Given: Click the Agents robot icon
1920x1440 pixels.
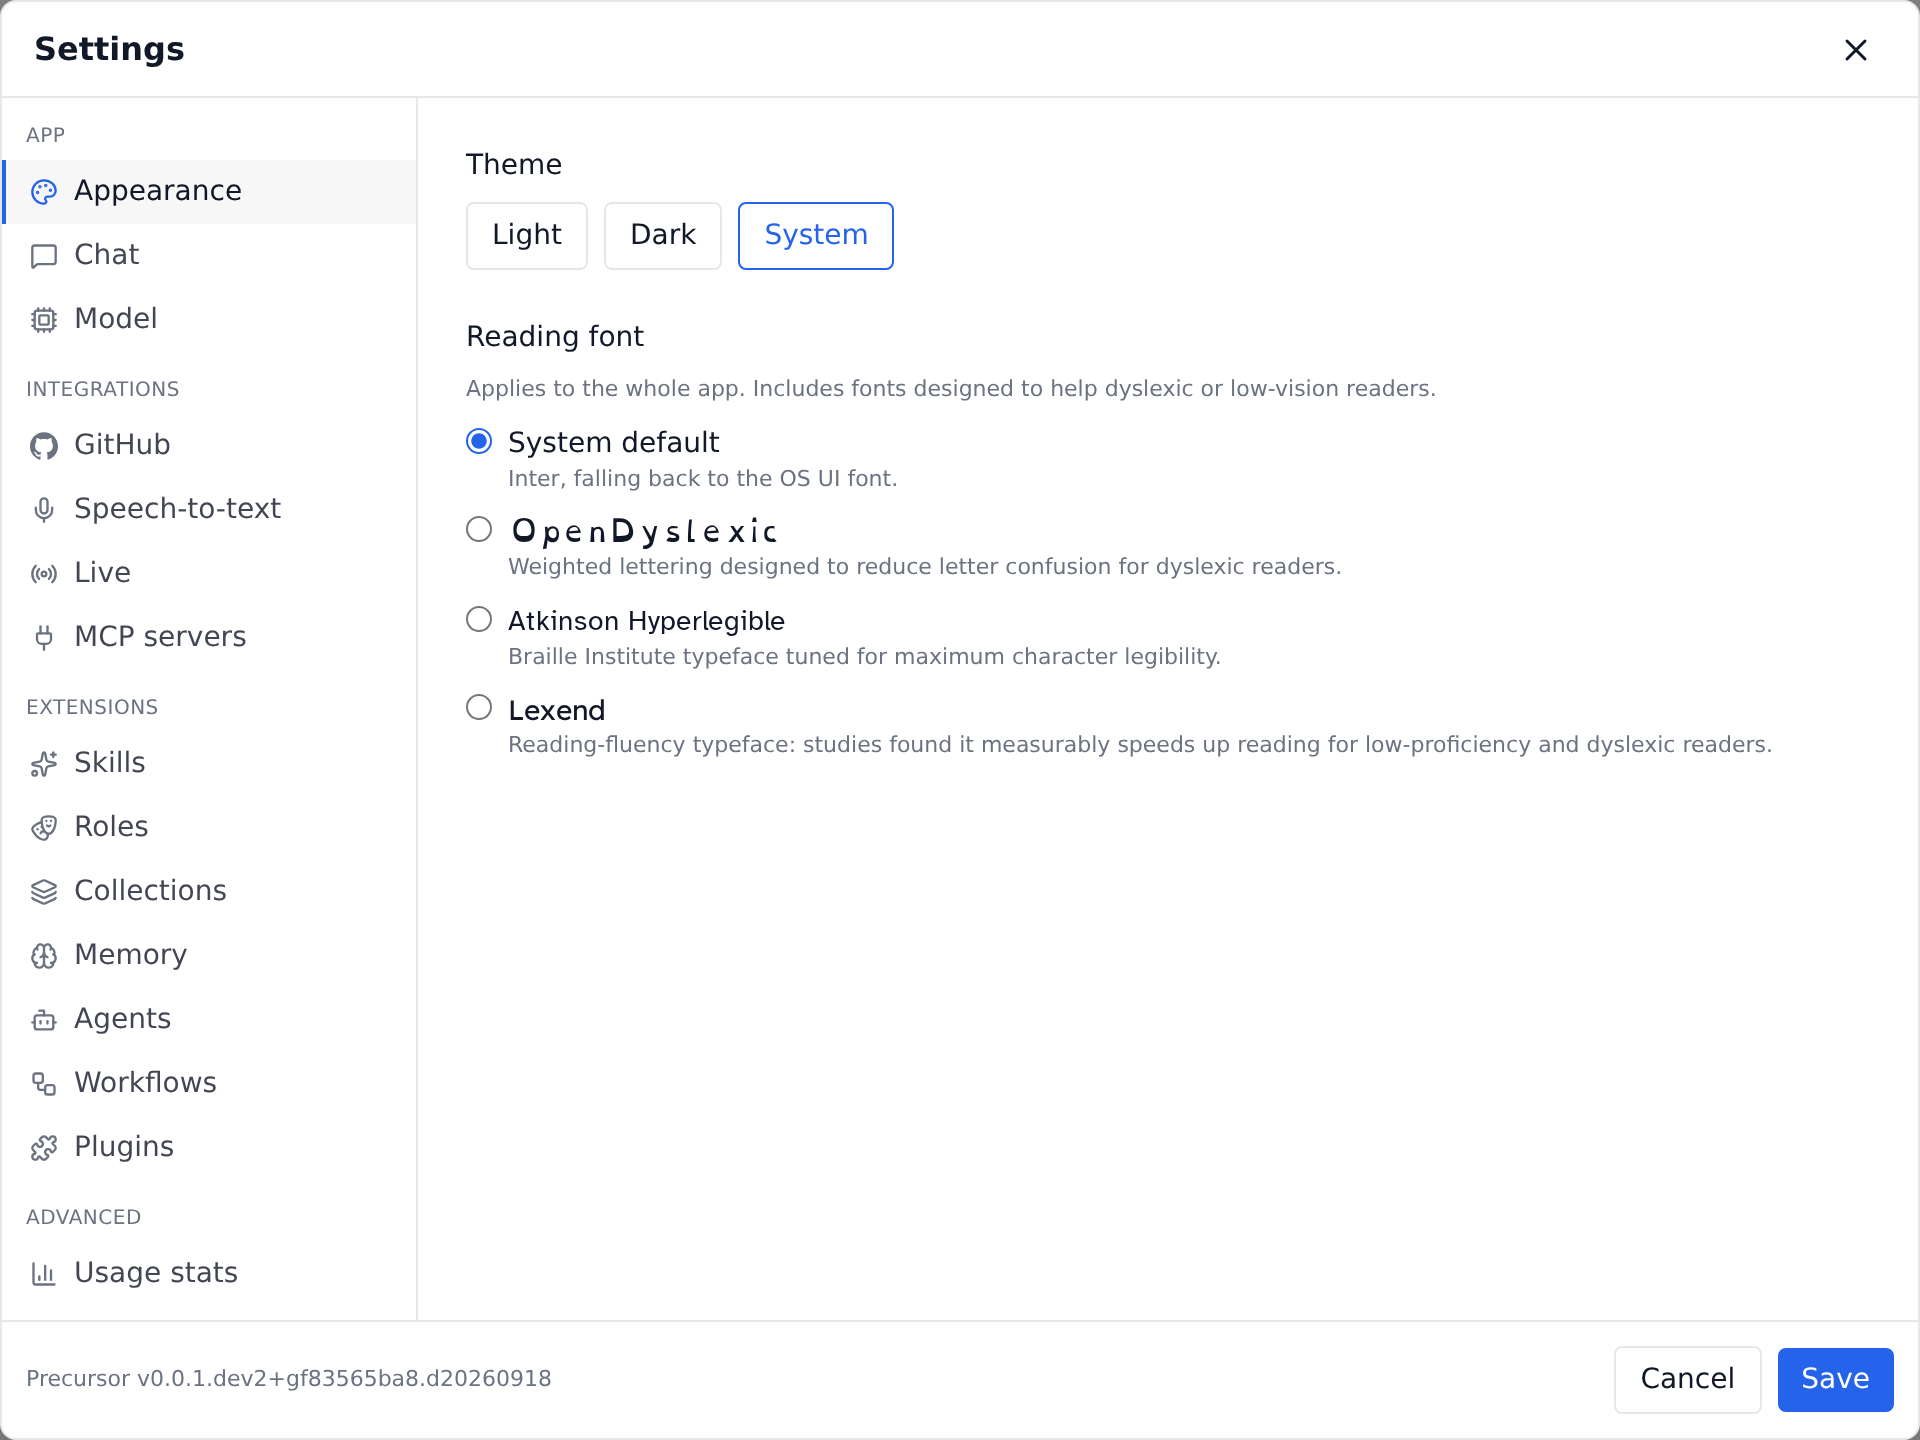Looking at the screenshot, I should click(44, 1020).
